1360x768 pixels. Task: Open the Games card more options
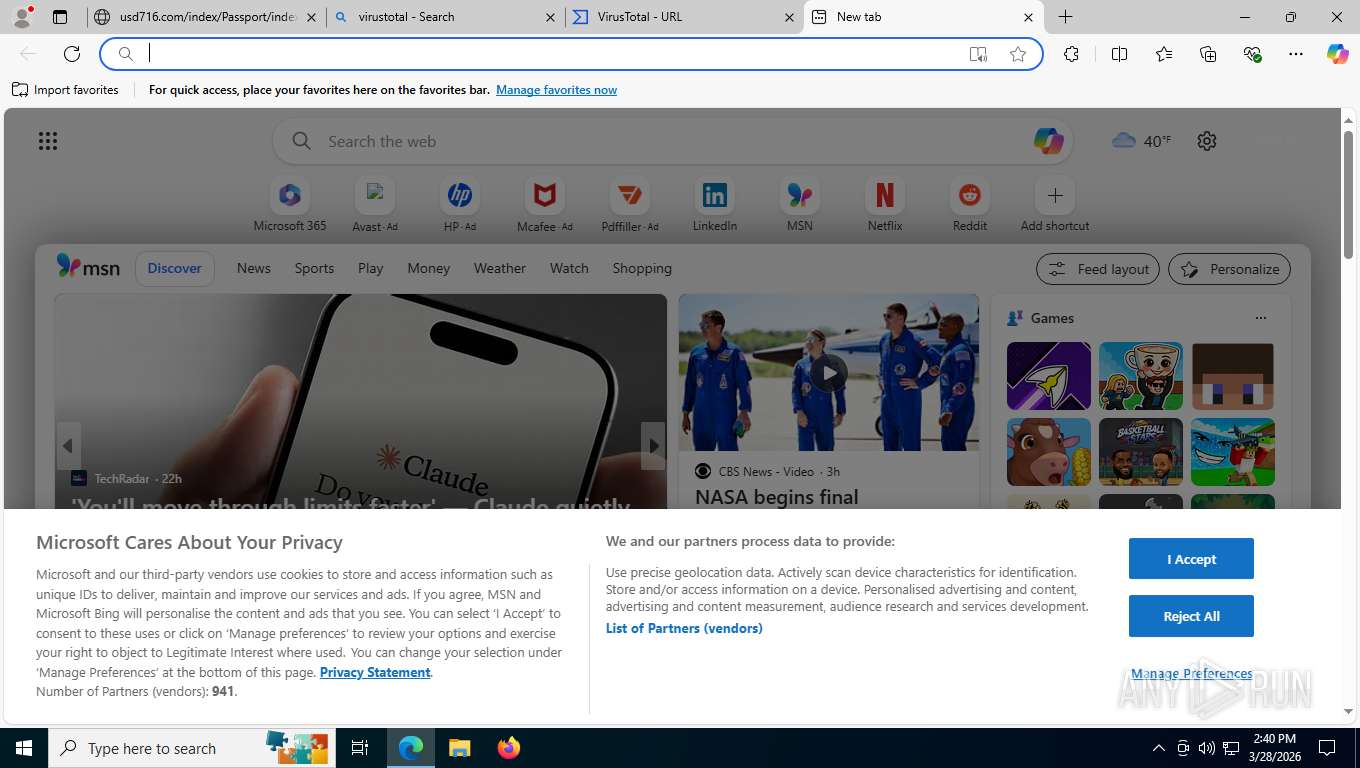pyautogui.click(x=1260, y=318)
